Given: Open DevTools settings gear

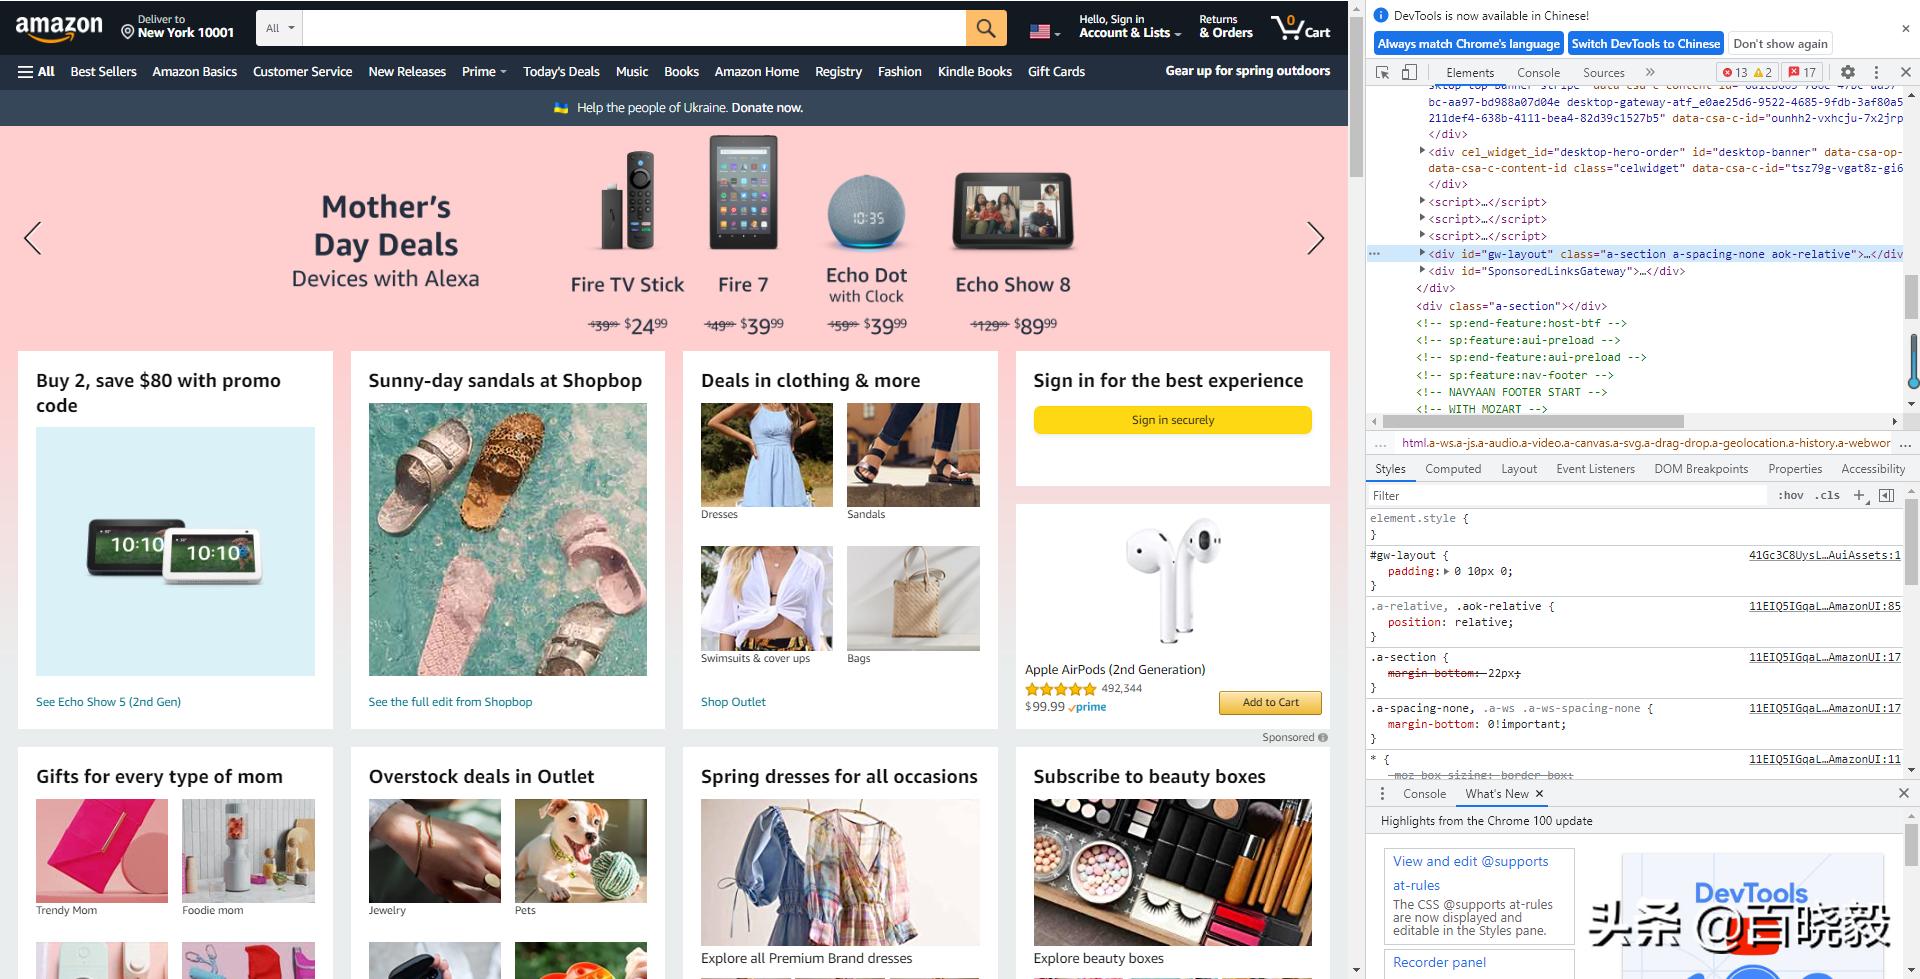Looking at the screenshot, I should (x=1848, y=72).
